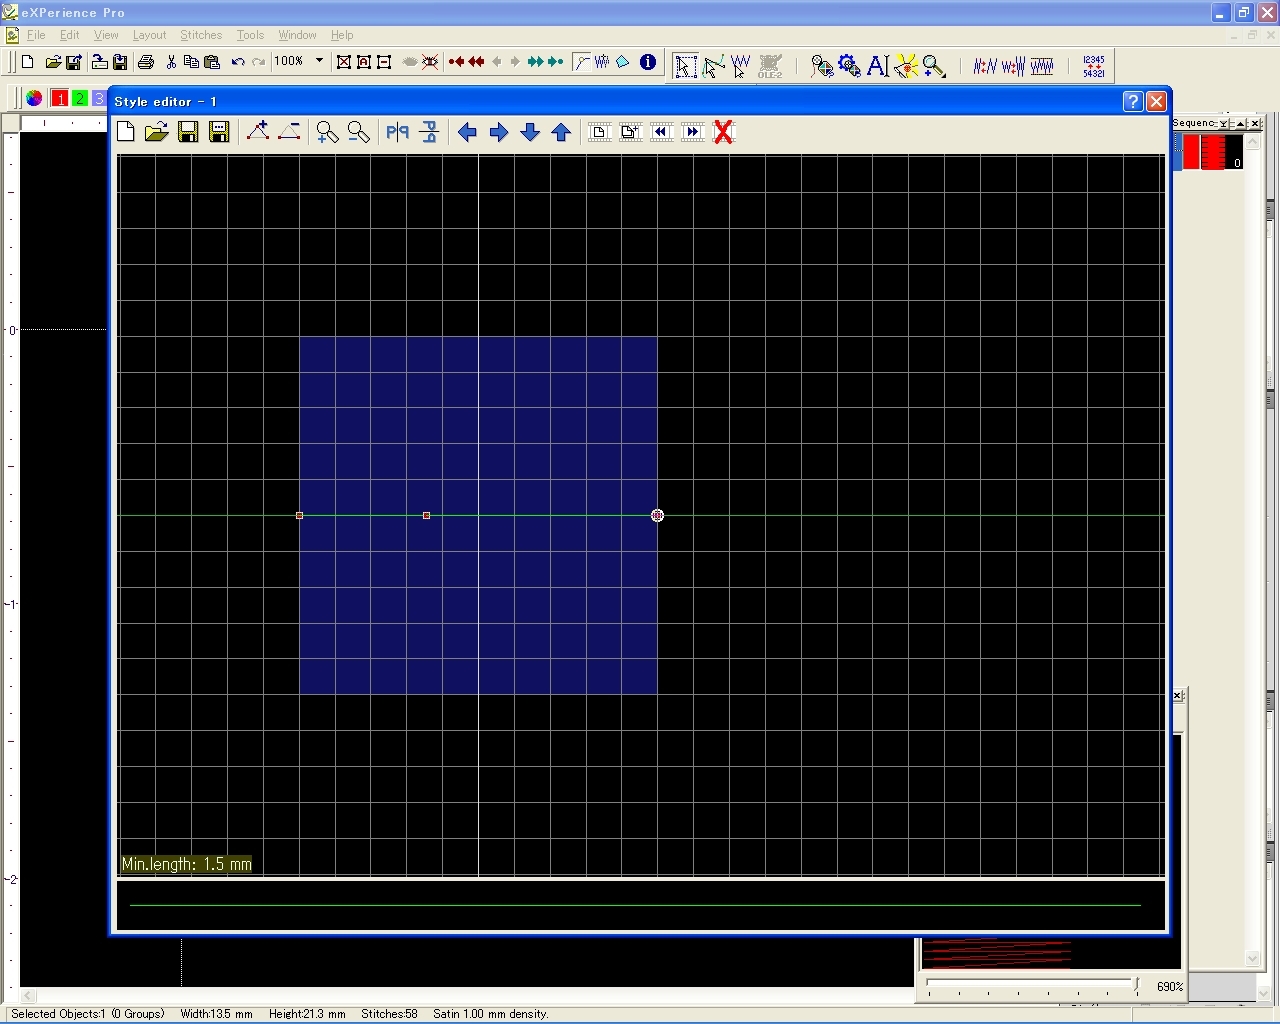Image resolution: width=1280 pixels, height=1024 pixels.
Task: Click the circled end point on the green line
Action: tap(657, 515)
